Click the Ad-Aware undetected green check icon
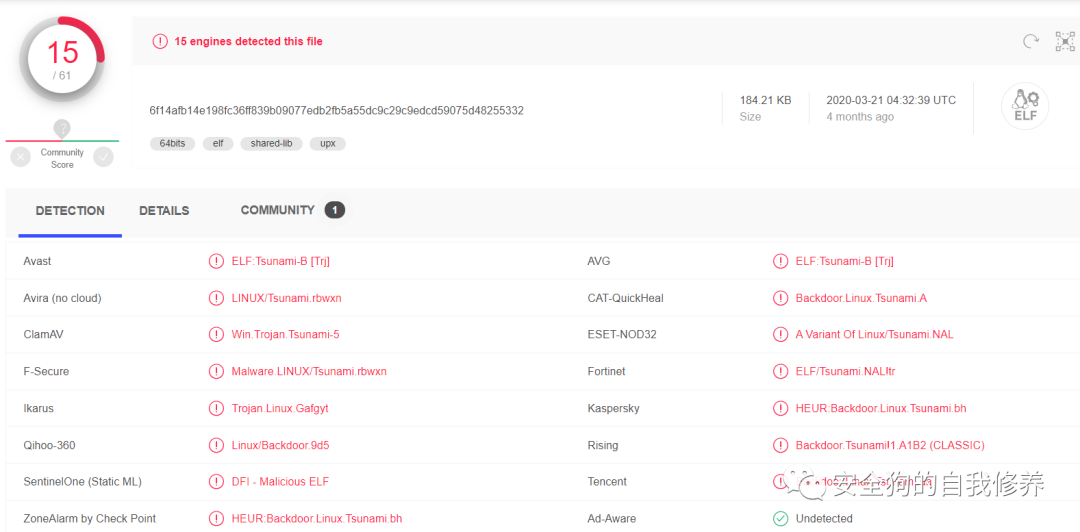Image resolution: width=1080 pixels, height=532 pixels. [780, 518]
